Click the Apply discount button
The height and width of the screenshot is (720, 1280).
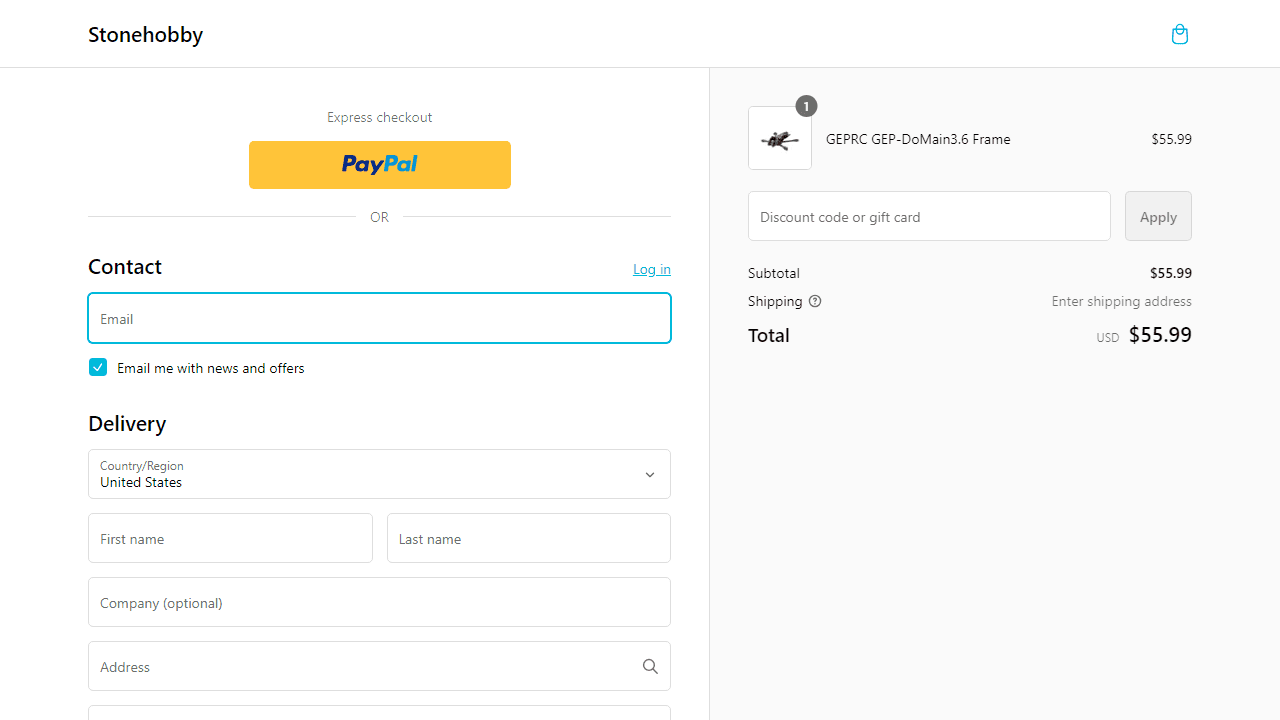click(x=1158, y=216)
